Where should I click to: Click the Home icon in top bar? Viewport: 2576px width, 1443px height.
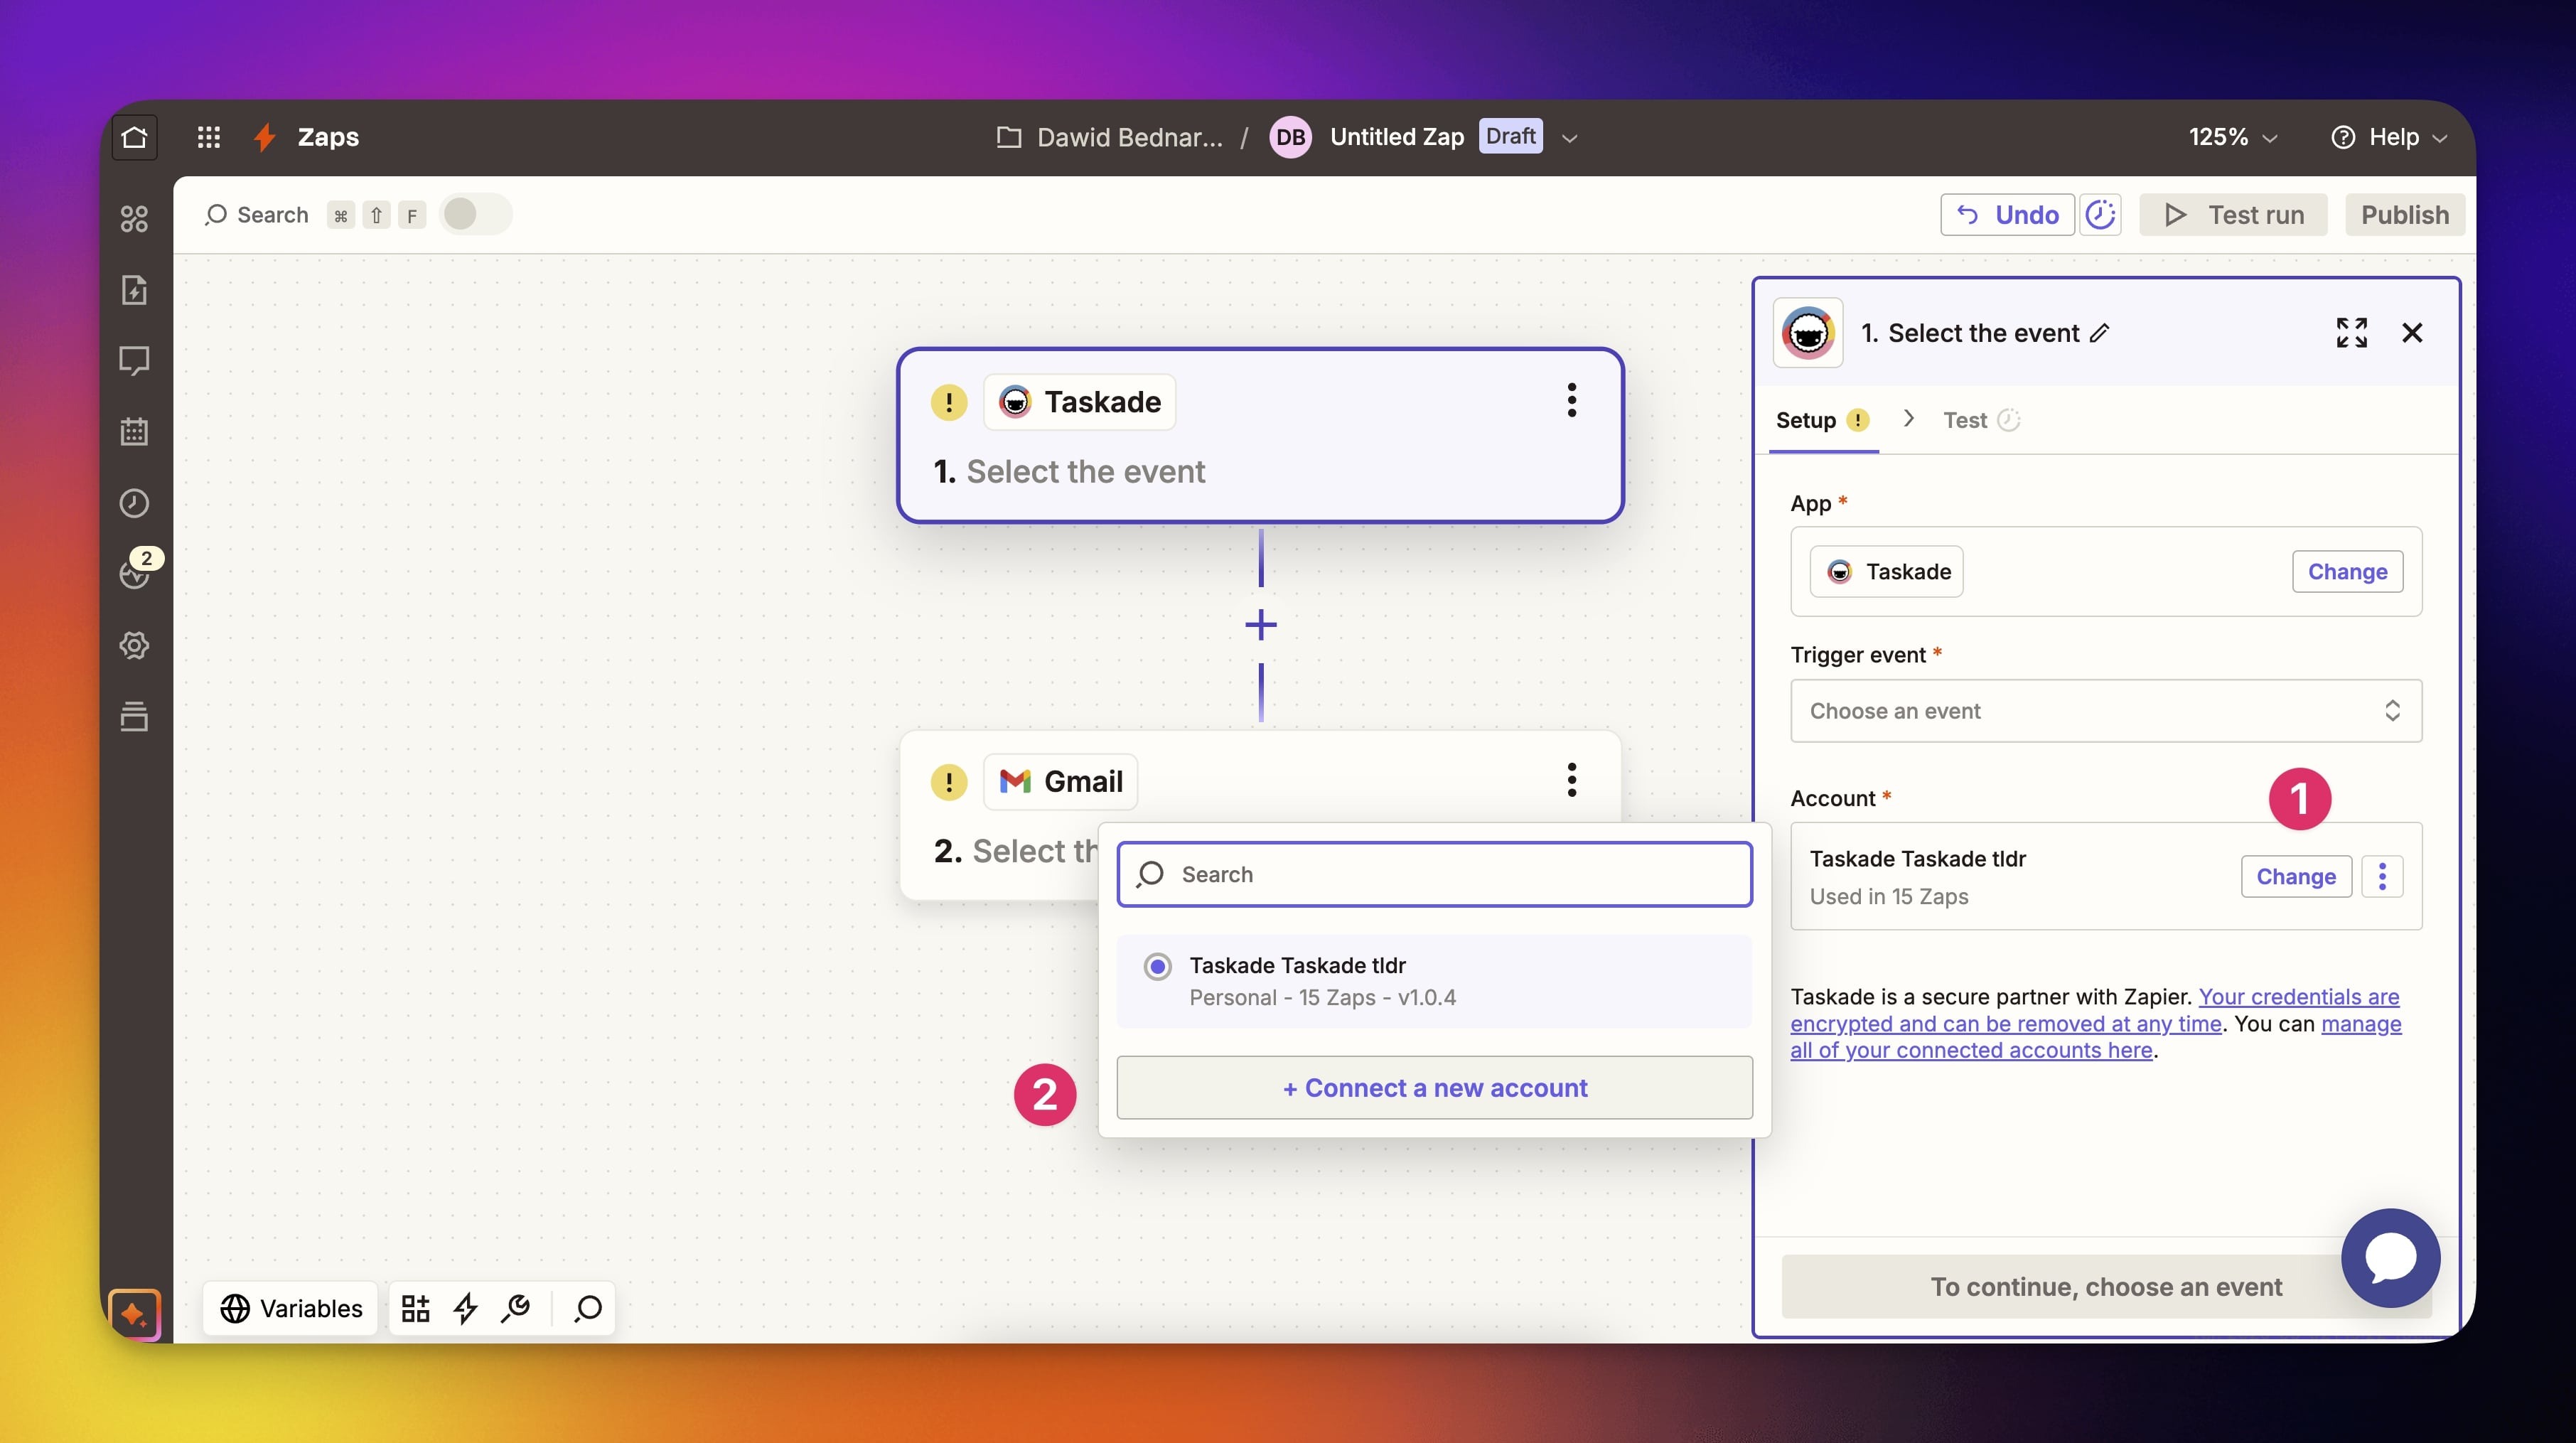click(x=134, y=137)
